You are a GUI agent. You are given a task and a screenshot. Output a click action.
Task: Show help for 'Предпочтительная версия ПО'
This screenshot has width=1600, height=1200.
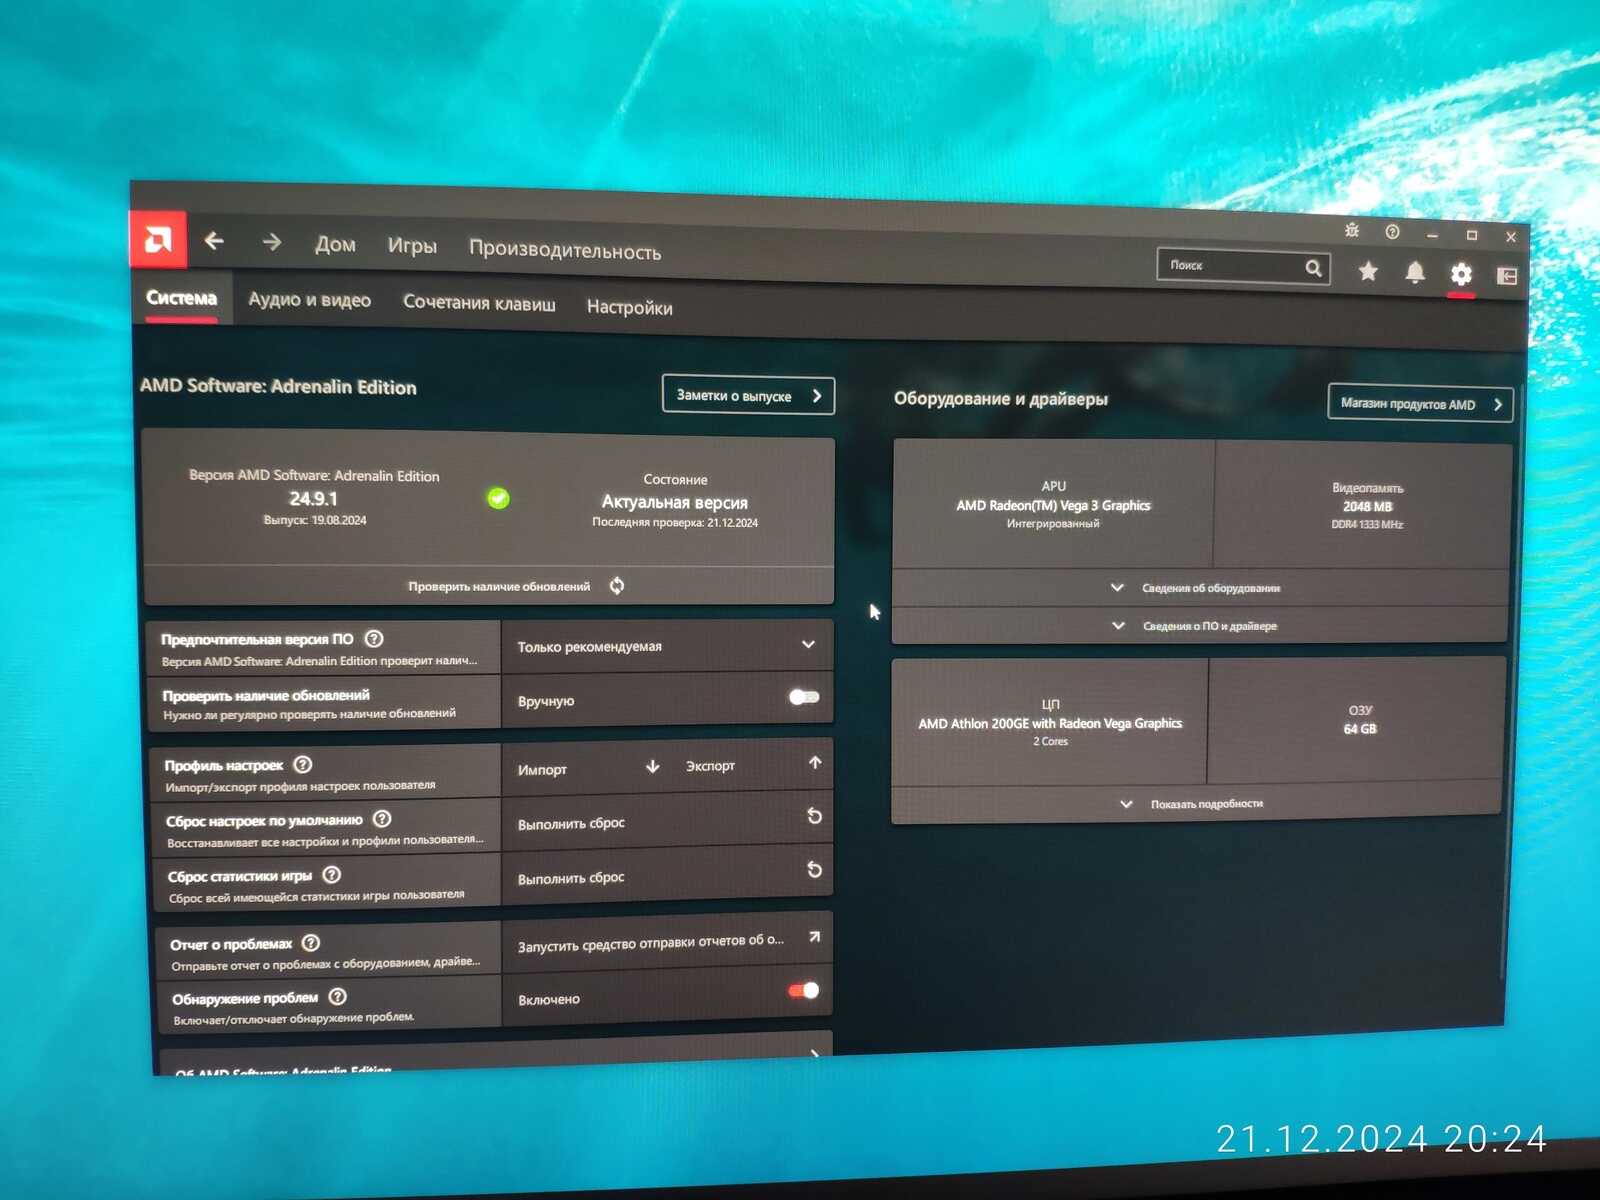point(374,638)
